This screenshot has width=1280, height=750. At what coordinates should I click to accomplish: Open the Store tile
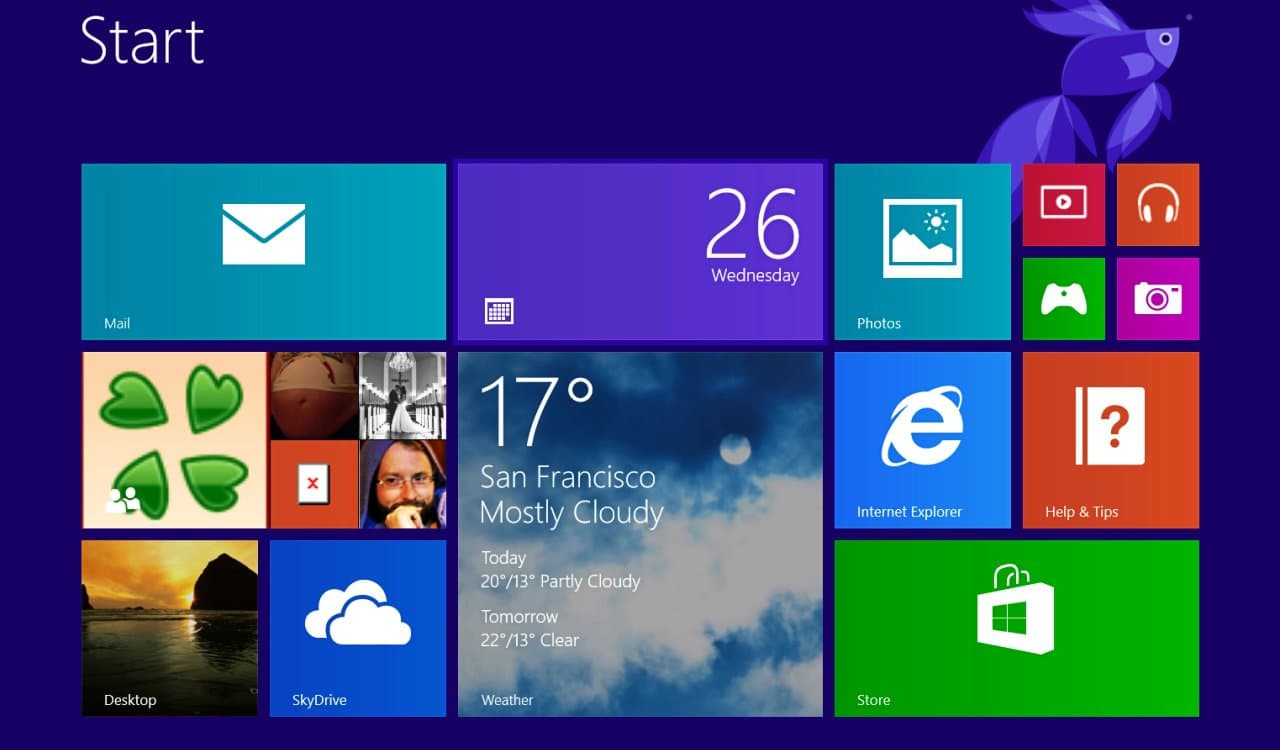tap(1017, 628)
